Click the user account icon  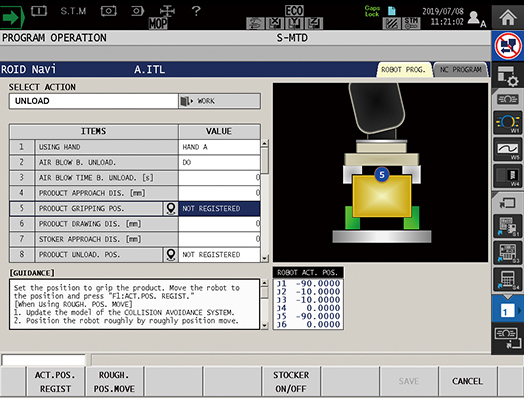pos(476,18)
